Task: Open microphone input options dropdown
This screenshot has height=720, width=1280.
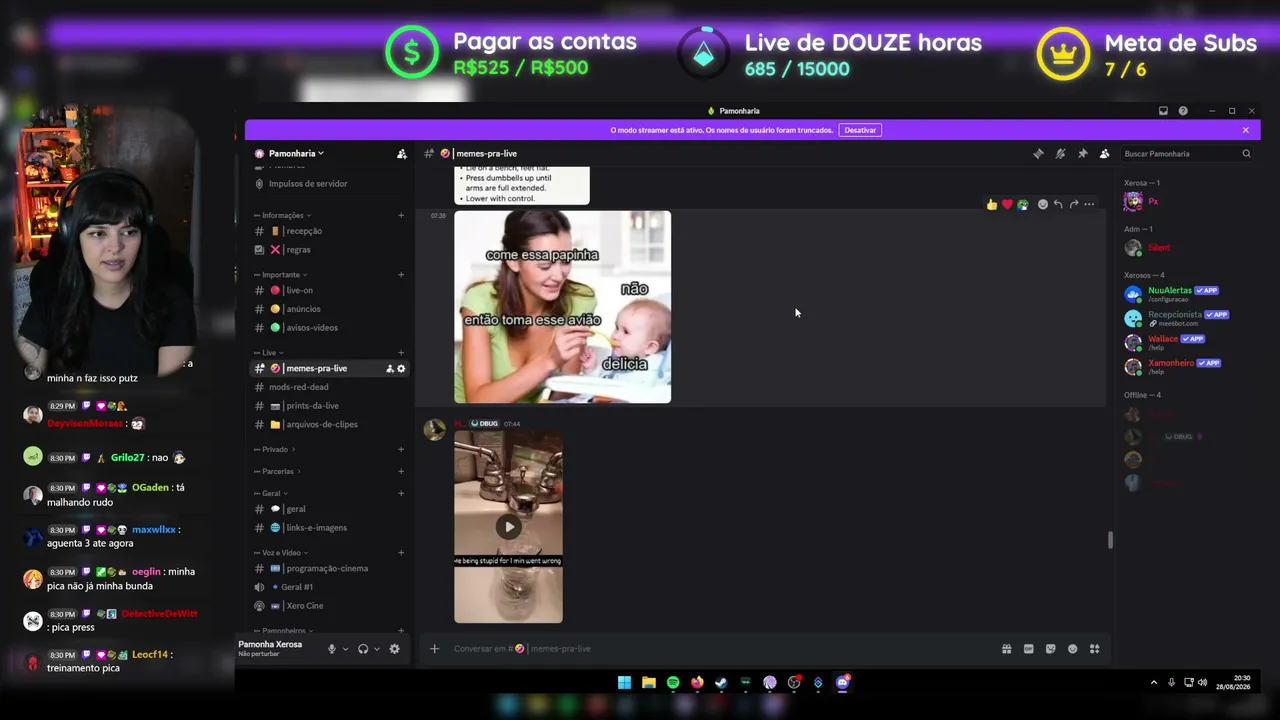Action: [x=345, y=649]
